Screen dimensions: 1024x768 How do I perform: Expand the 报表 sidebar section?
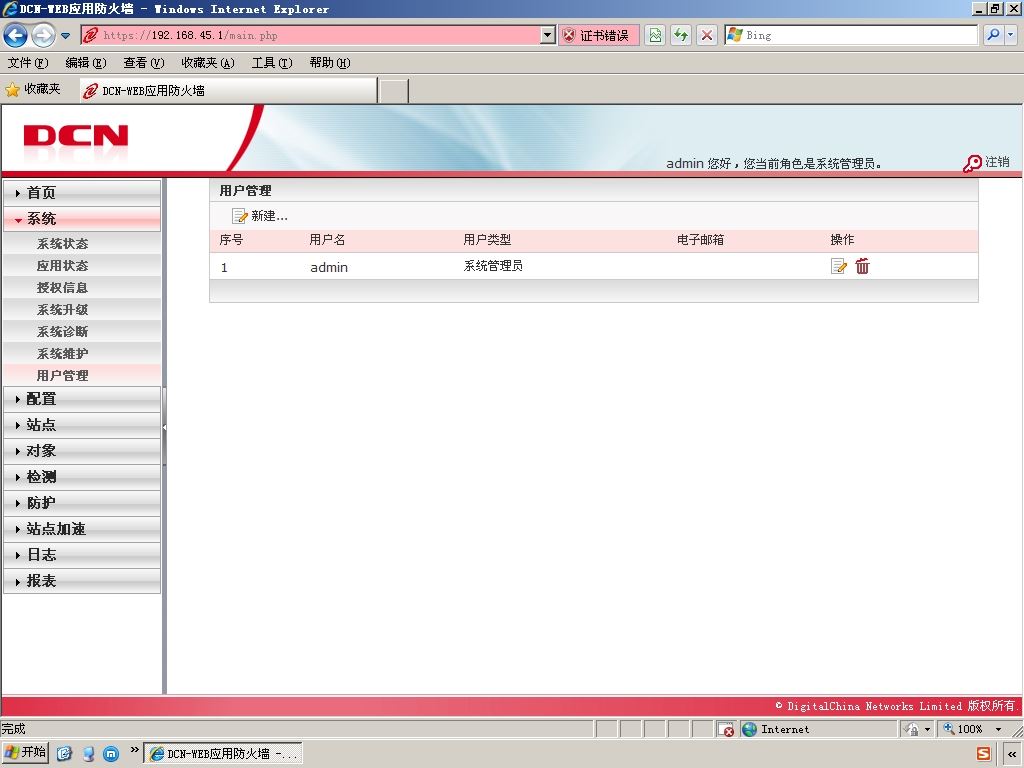(82, 581)
